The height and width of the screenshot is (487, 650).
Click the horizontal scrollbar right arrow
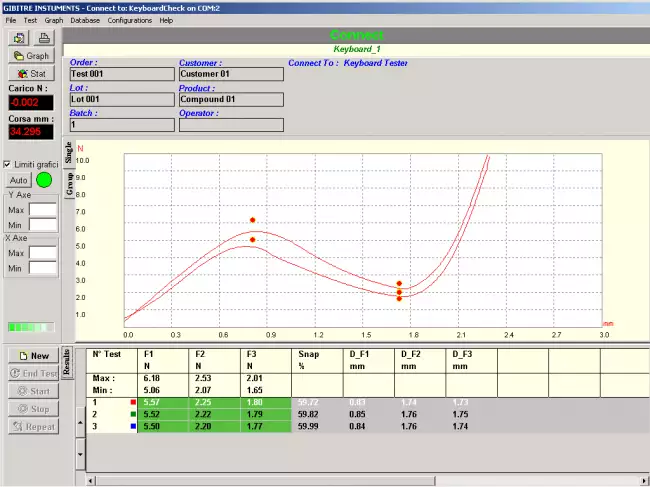pyautogui.click(x=644, y=481)
